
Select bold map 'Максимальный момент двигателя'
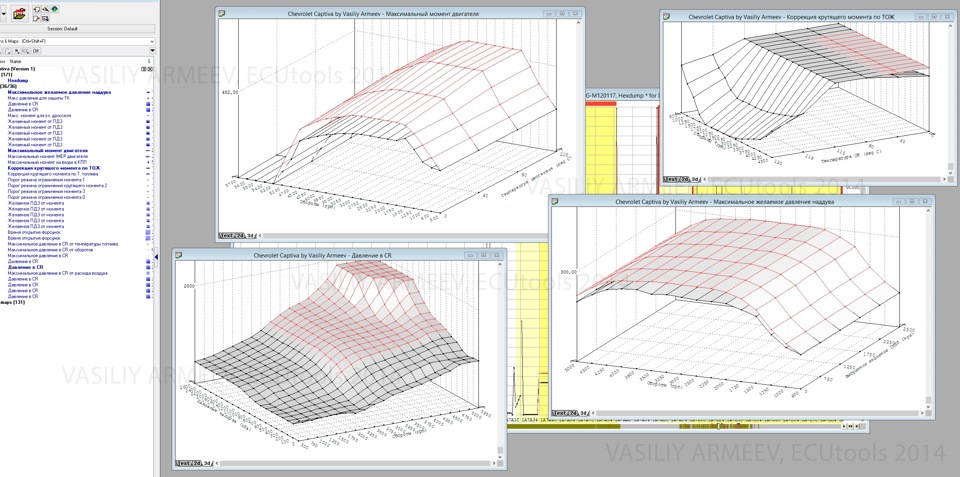coord(47,150)
